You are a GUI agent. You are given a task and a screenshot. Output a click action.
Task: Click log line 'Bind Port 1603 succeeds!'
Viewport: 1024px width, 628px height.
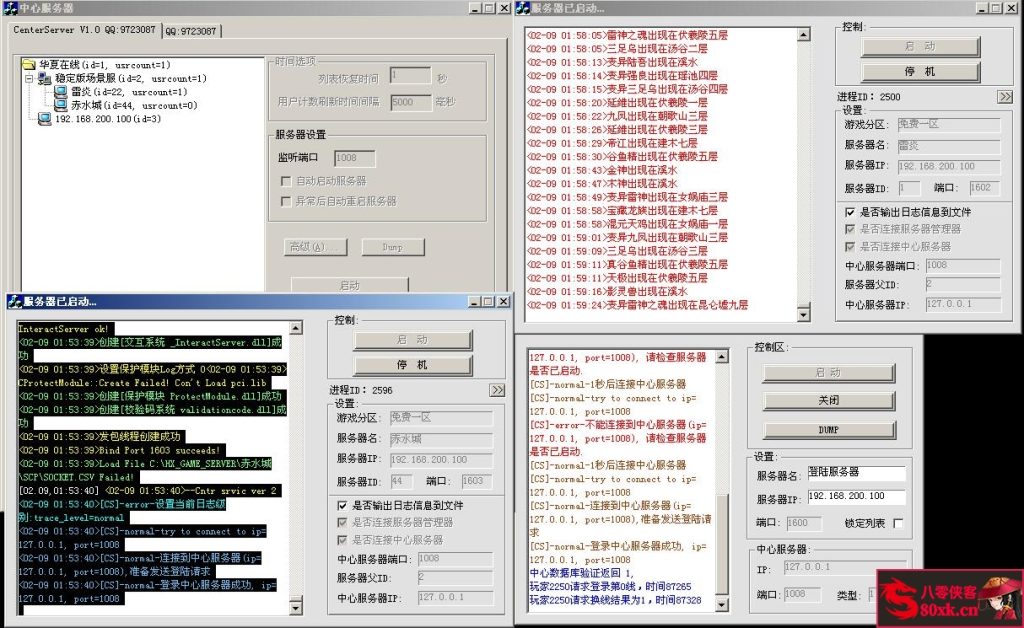[x=120, y=450]
